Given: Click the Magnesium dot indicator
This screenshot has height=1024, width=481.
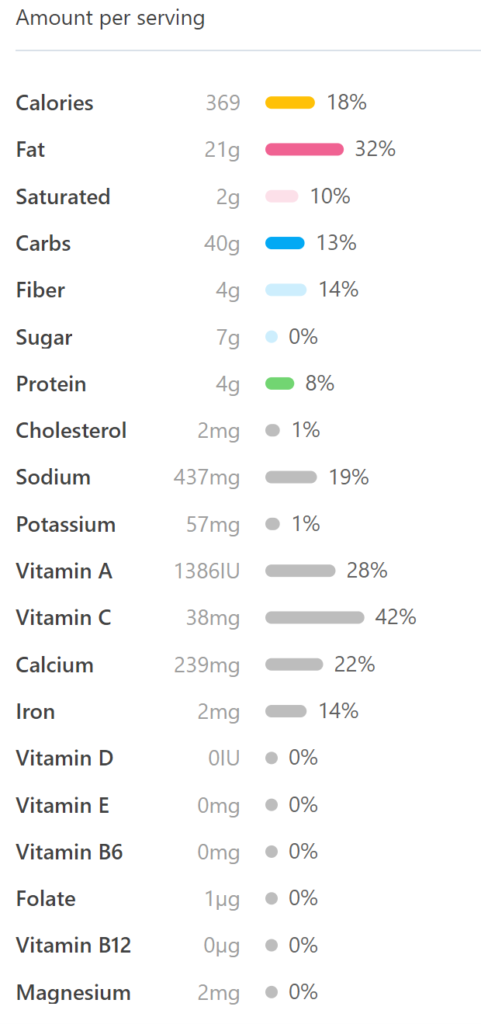Looking at the screenshot, I should tap(272, 993).
